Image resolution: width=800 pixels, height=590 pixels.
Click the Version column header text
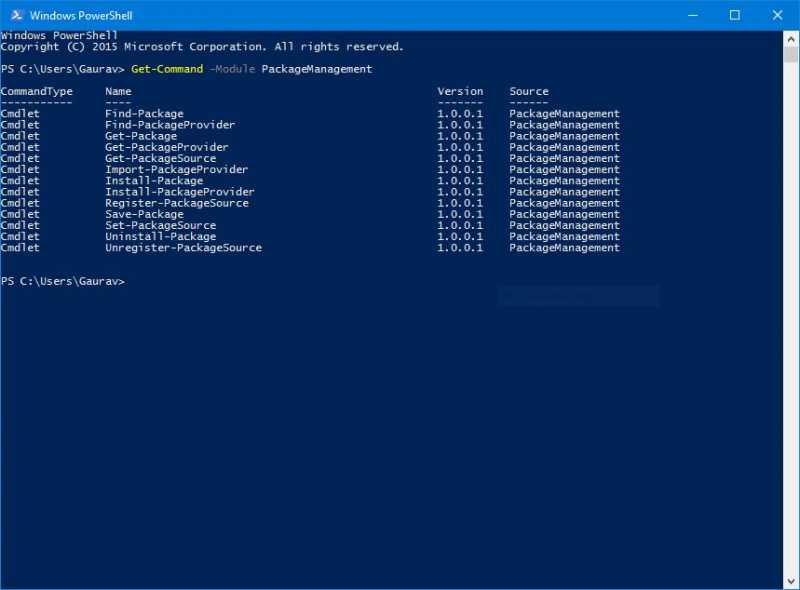459,90
